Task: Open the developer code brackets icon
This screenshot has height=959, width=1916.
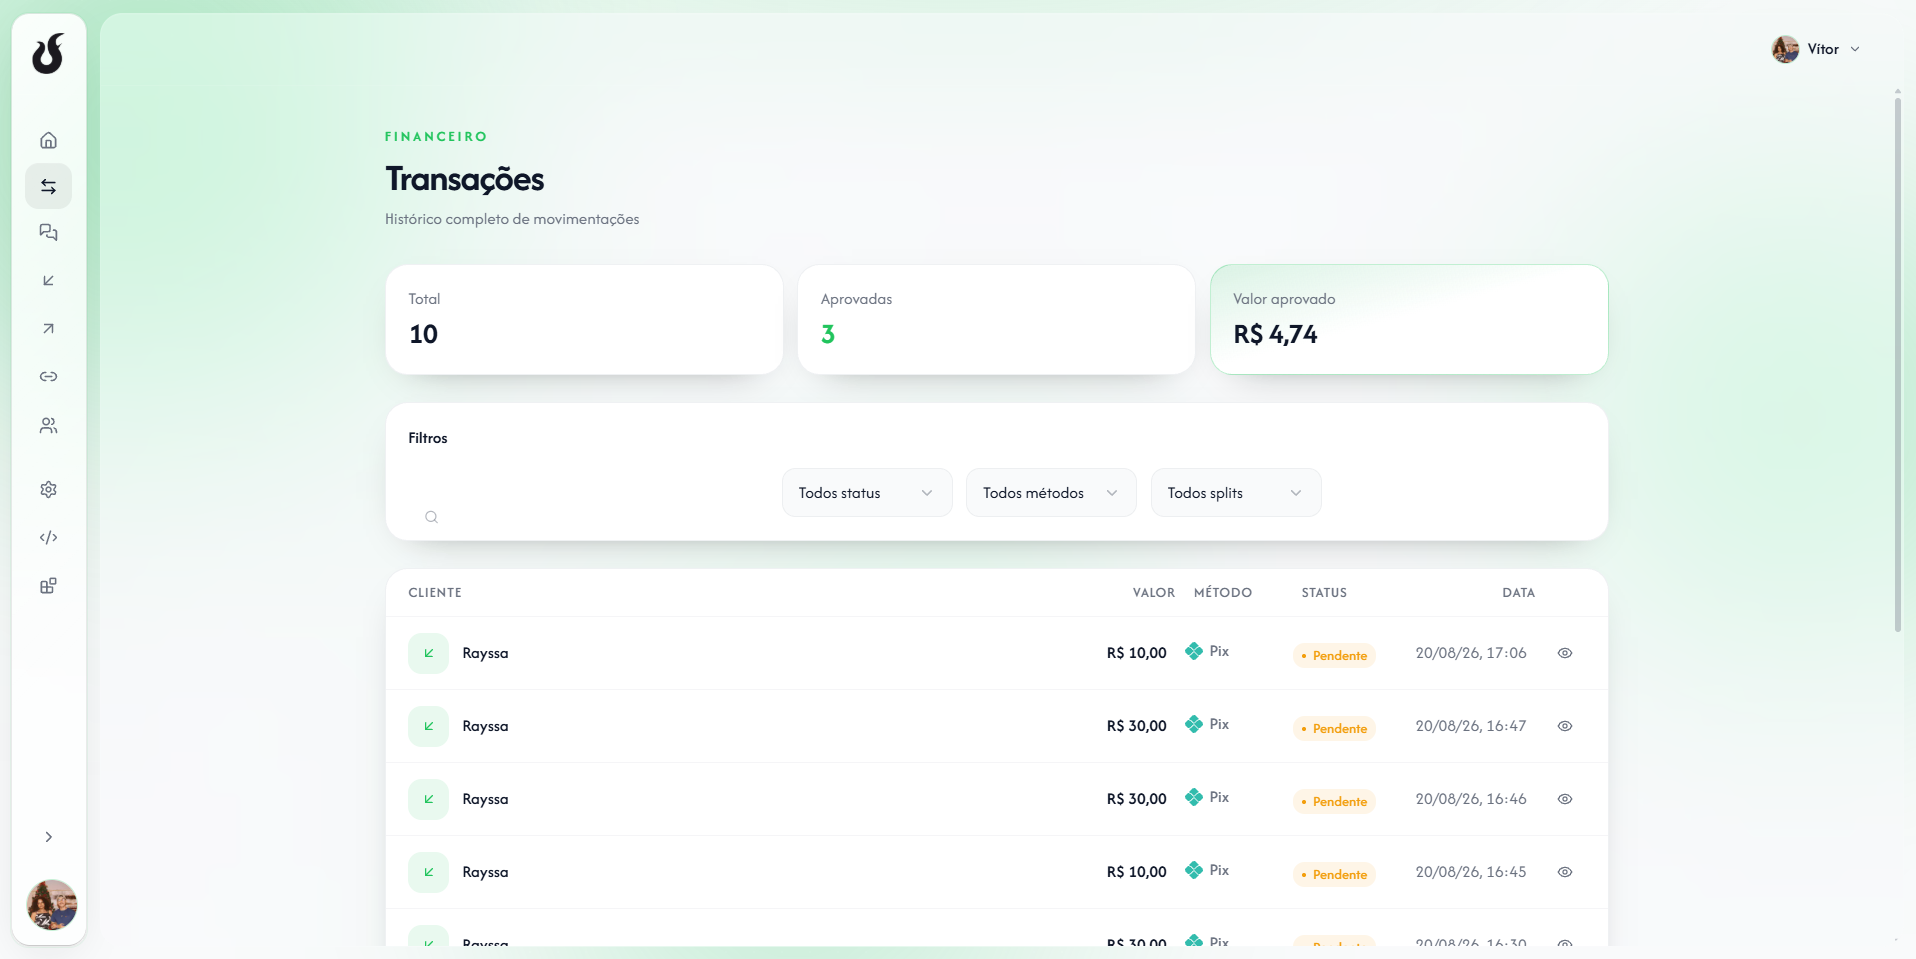Action: (x=48, y=537)
